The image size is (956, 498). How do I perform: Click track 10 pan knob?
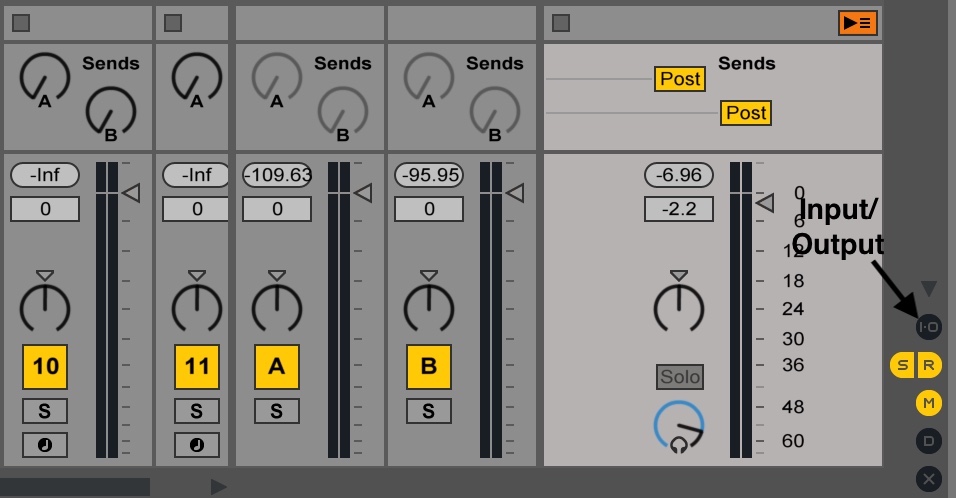45,308
